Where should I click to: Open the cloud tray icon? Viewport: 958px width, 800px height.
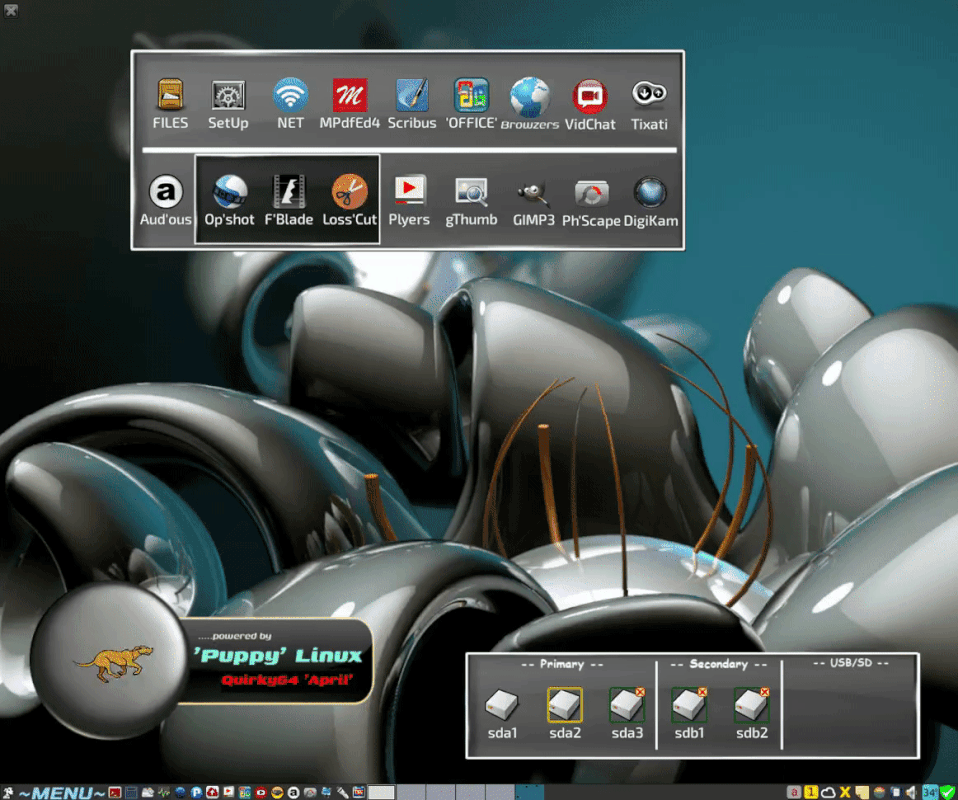point(828,793)
